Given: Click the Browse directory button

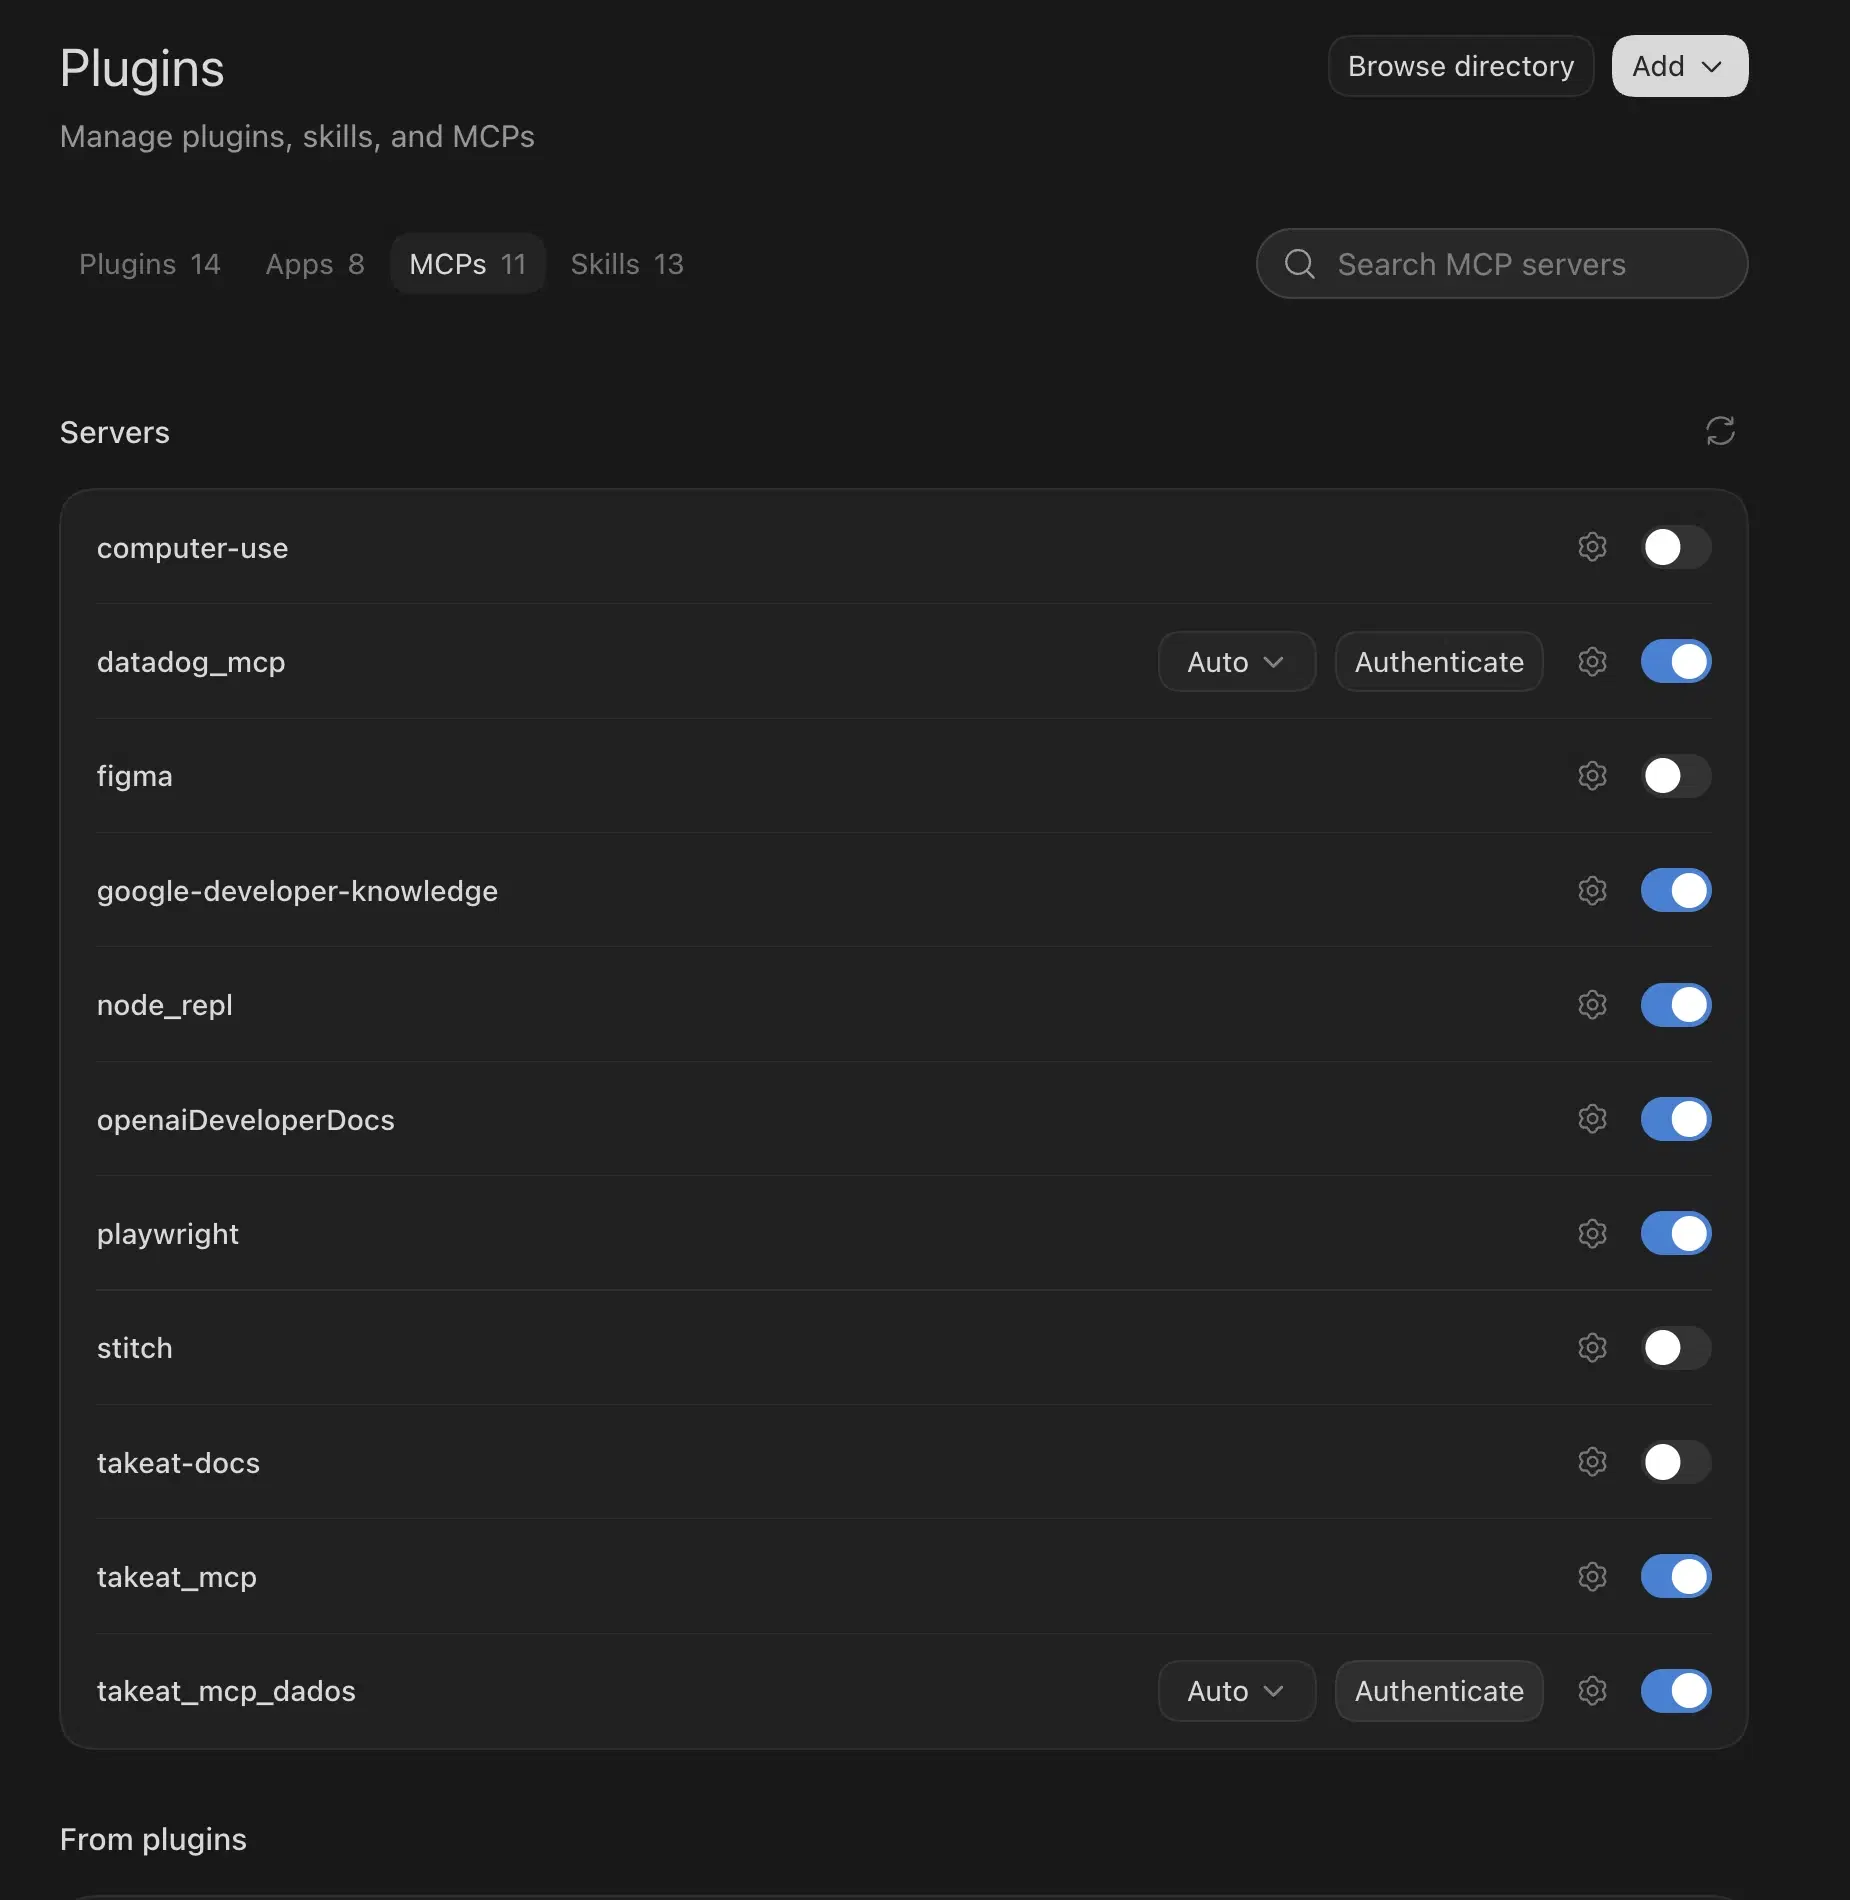Looking at the screenshot, I should point(1461,66).
